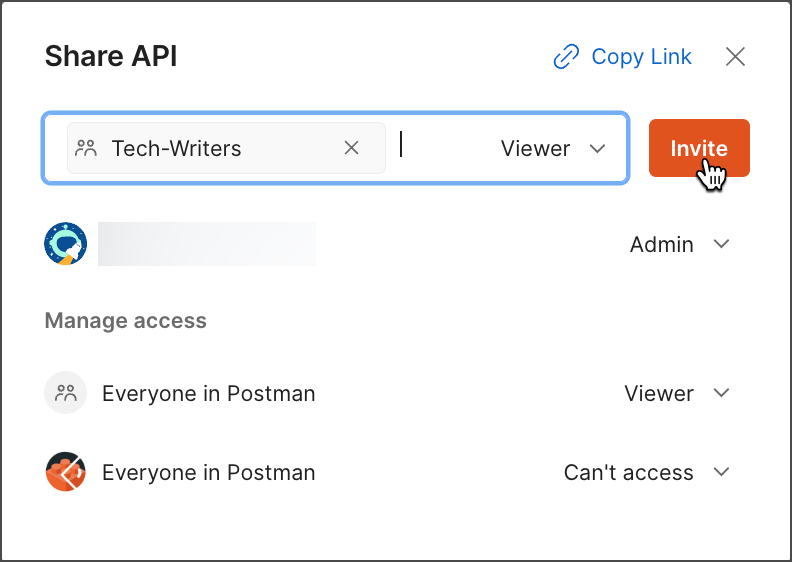
Task: Click the blurred admin user name
Action: 207,243
